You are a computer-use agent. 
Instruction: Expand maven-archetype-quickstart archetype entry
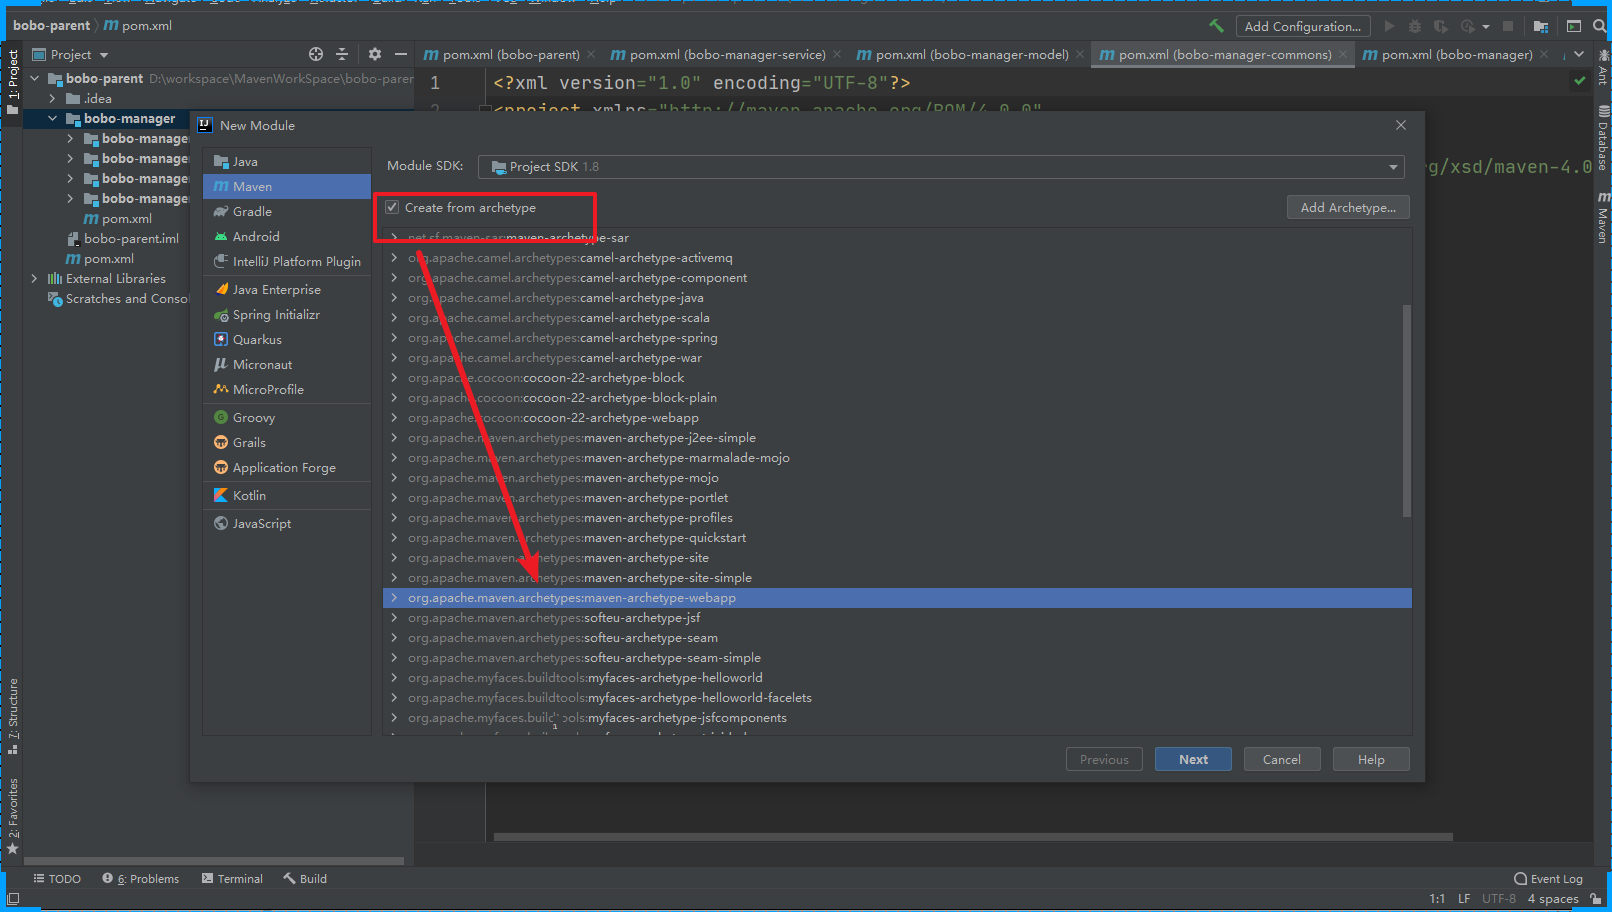394,538
